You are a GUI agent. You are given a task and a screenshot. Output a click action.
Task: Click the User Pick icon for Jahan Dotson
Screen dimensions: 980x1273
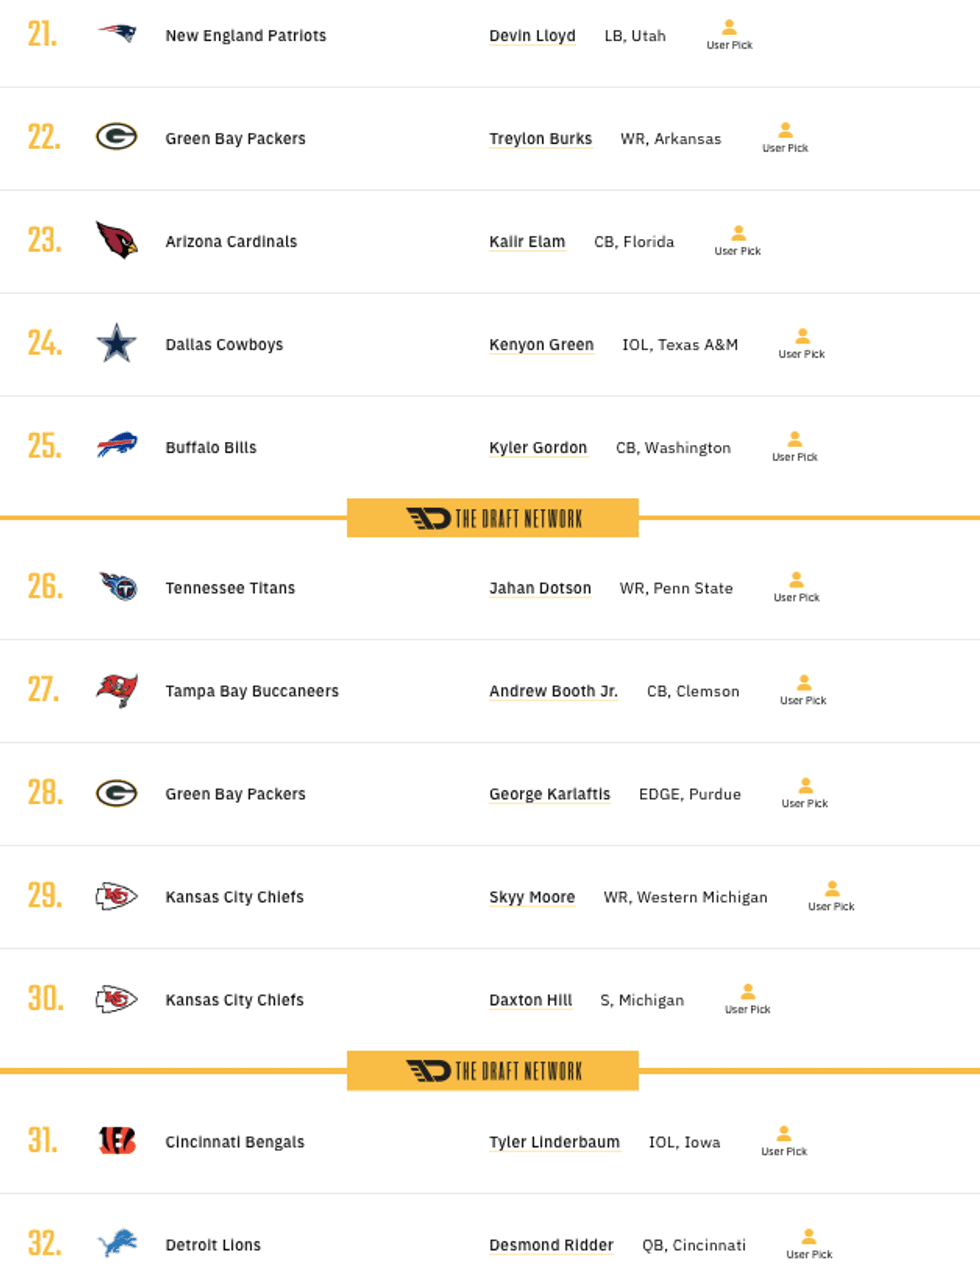(x=795, y=587)
